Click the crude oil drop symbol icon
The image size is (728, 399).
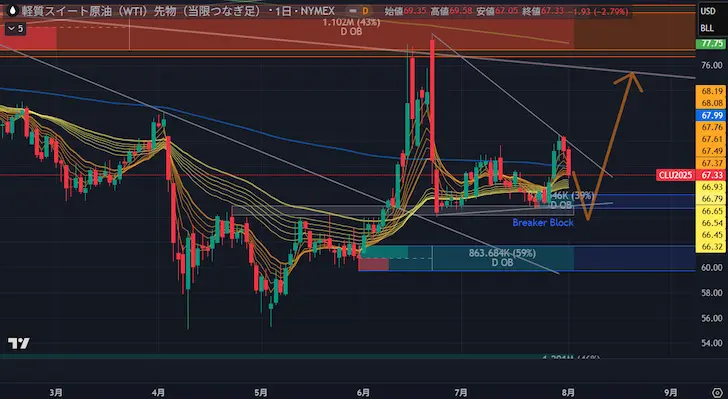pyautogui.click(x=13, y=10)
